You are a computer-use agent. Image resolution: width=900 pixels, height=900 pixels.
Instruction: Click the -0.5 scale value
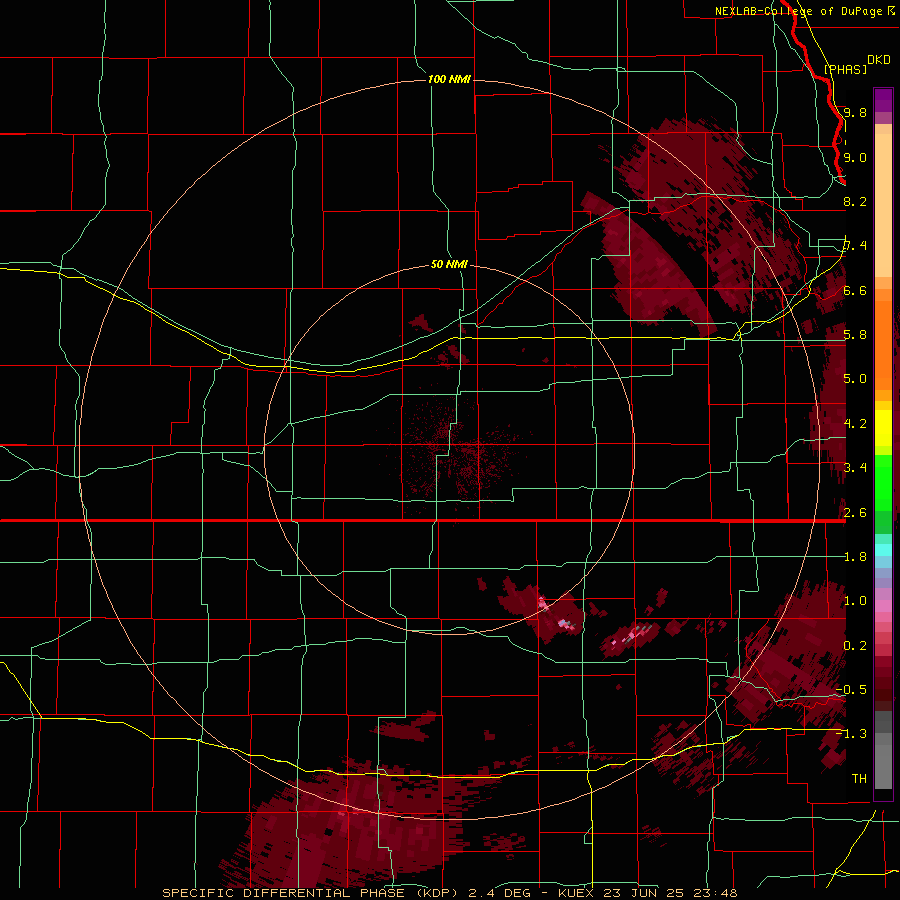[x=851, y=689]
